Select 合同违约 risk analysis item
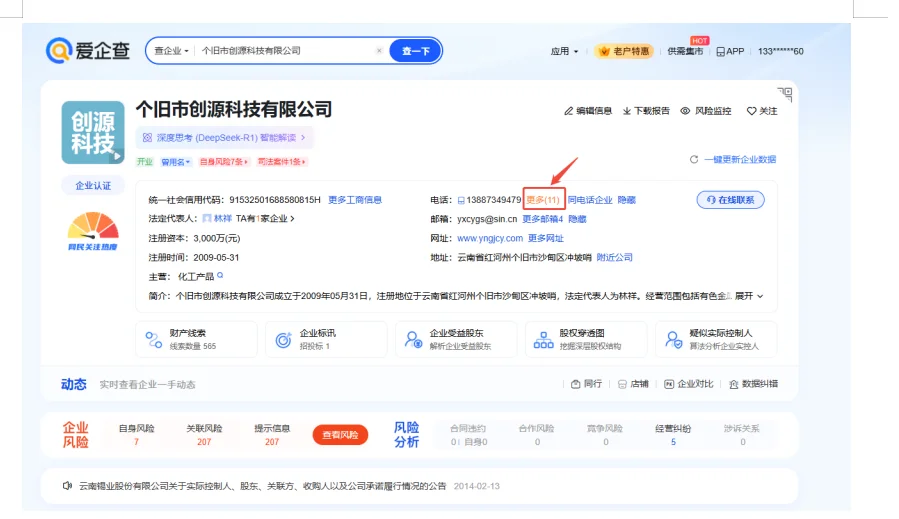The height and width of the screenshot is (519, 899). click(x=468, y=435)
